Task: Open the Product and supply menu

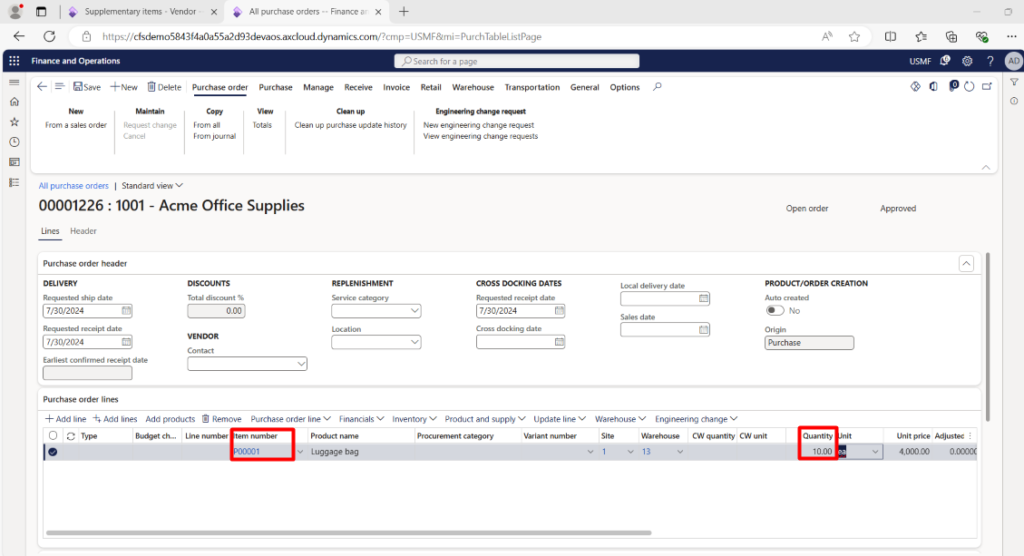Action: coord(485,419)
